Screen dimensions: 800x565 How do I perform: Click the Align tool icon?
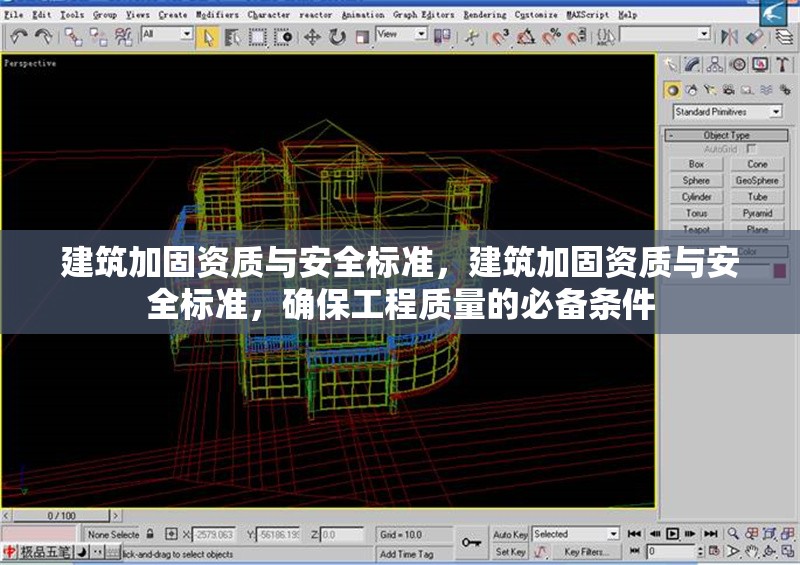pos(755,36)
